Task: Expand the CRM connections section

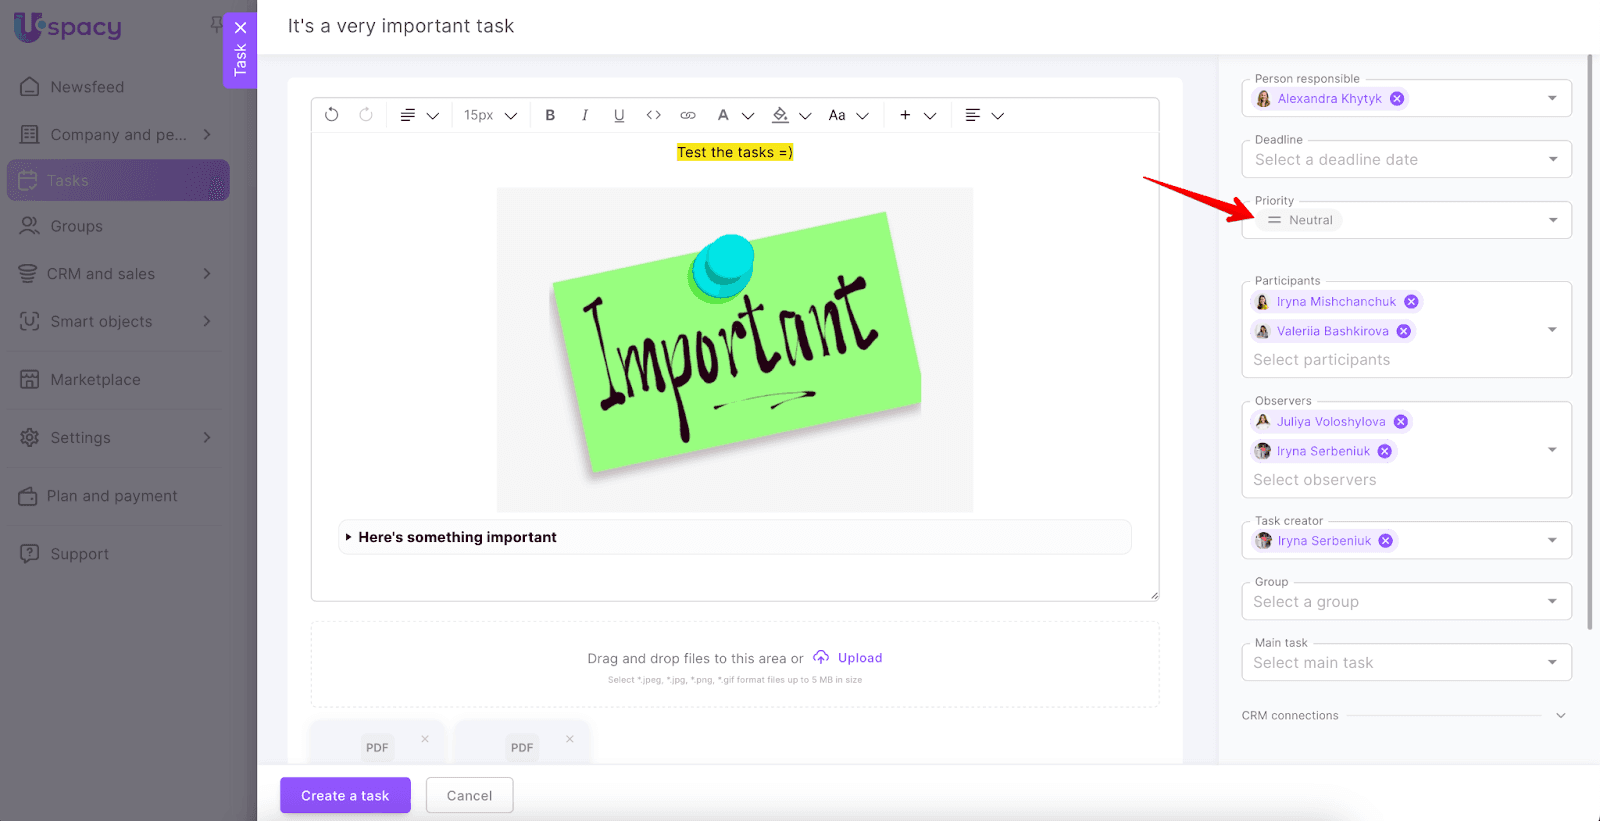Action: tap(1560, 716)
